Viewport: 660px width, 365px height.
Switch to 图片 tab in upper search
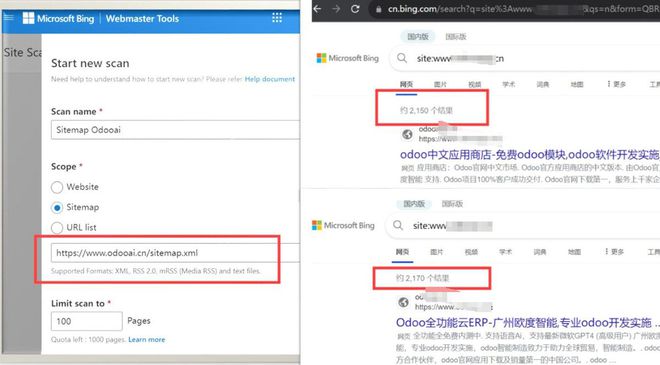click(x=440, y=84)
